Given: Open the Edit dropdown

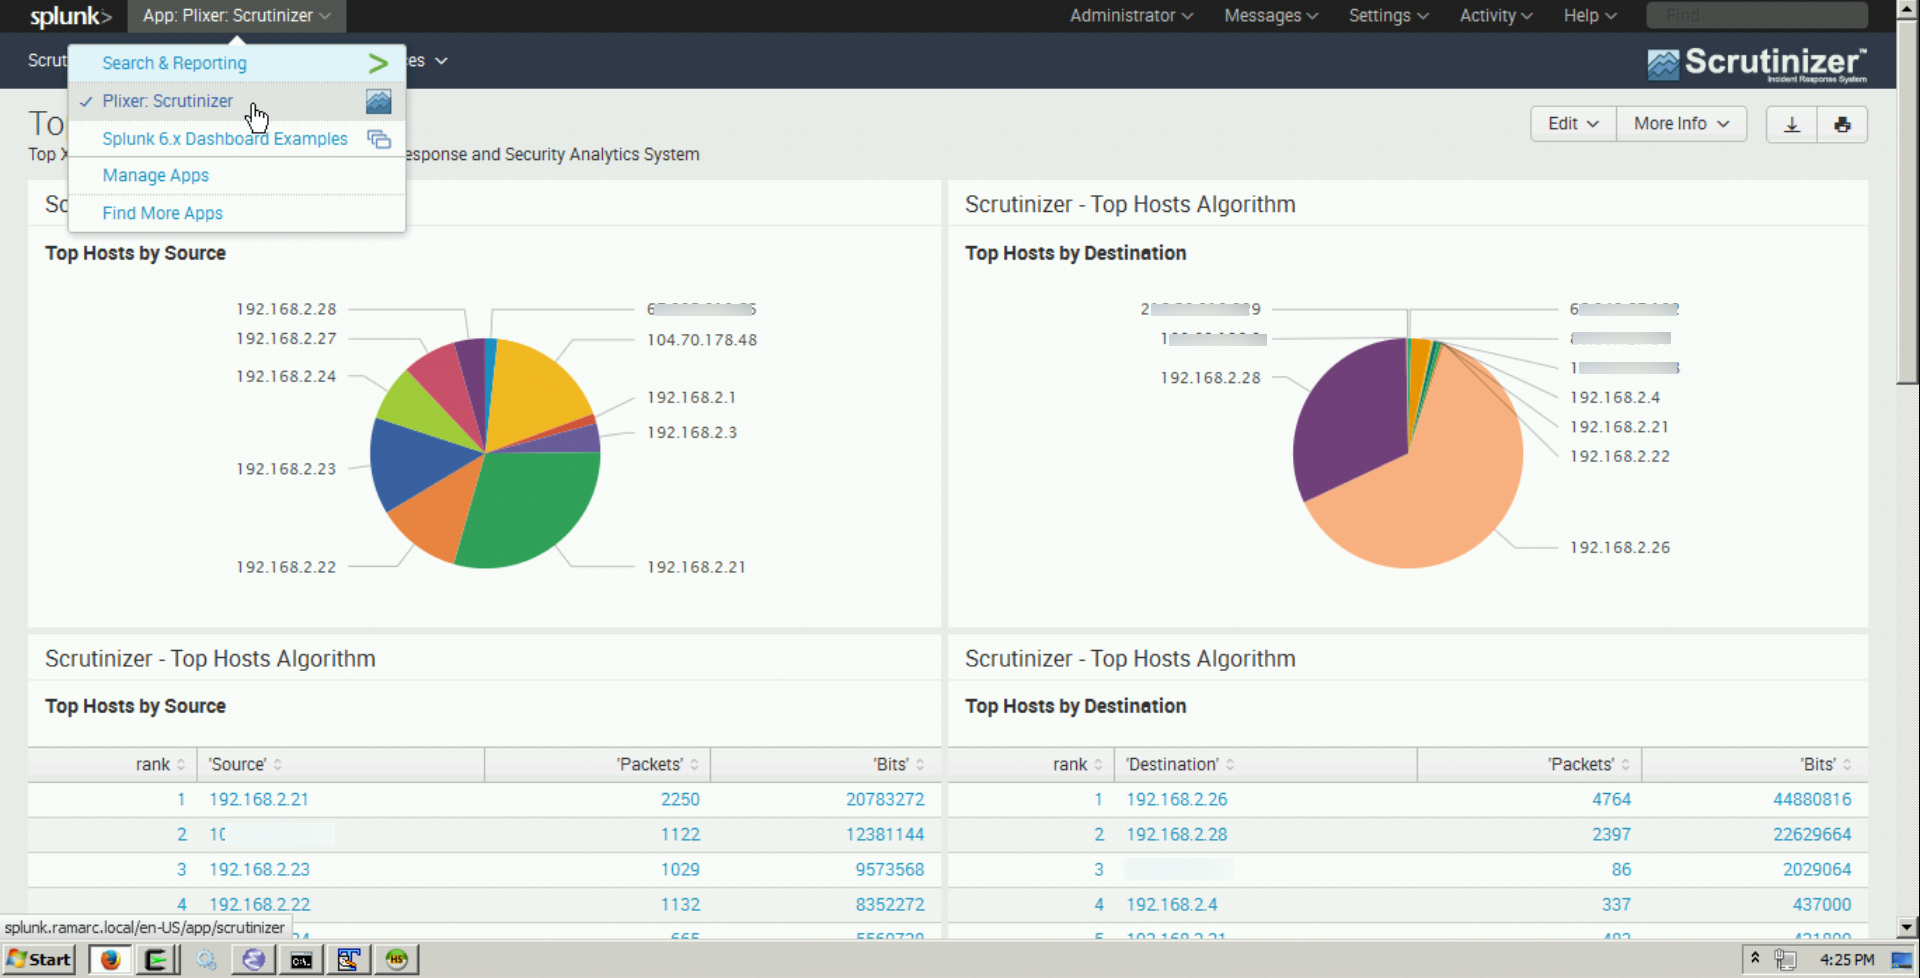Looking at the screenshot, I should pos(1572,124).
